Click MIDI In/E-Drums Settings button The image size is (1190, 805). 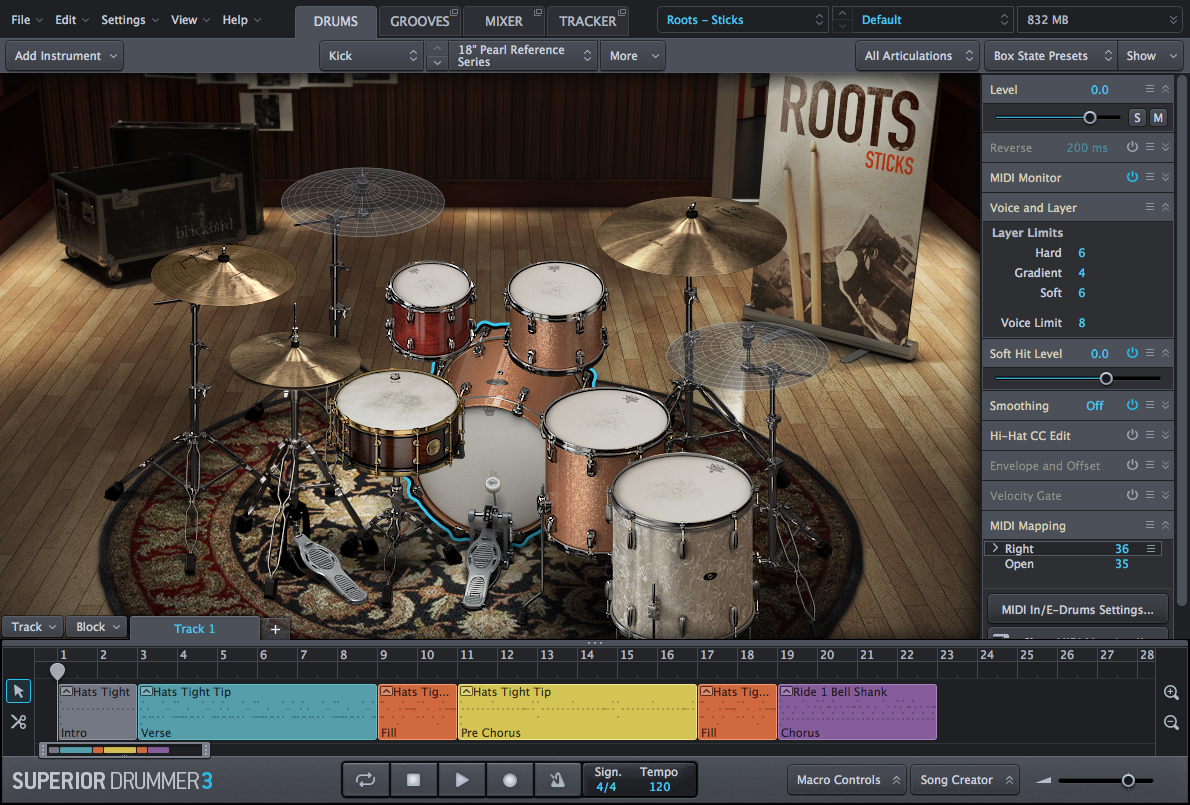pyautogui.click(x=1077, y=609)
